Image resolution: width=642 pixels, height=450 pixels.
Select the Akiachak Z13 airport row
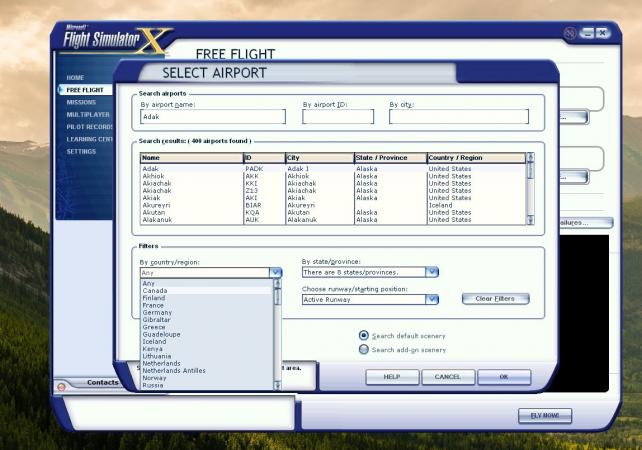point(333,190)
